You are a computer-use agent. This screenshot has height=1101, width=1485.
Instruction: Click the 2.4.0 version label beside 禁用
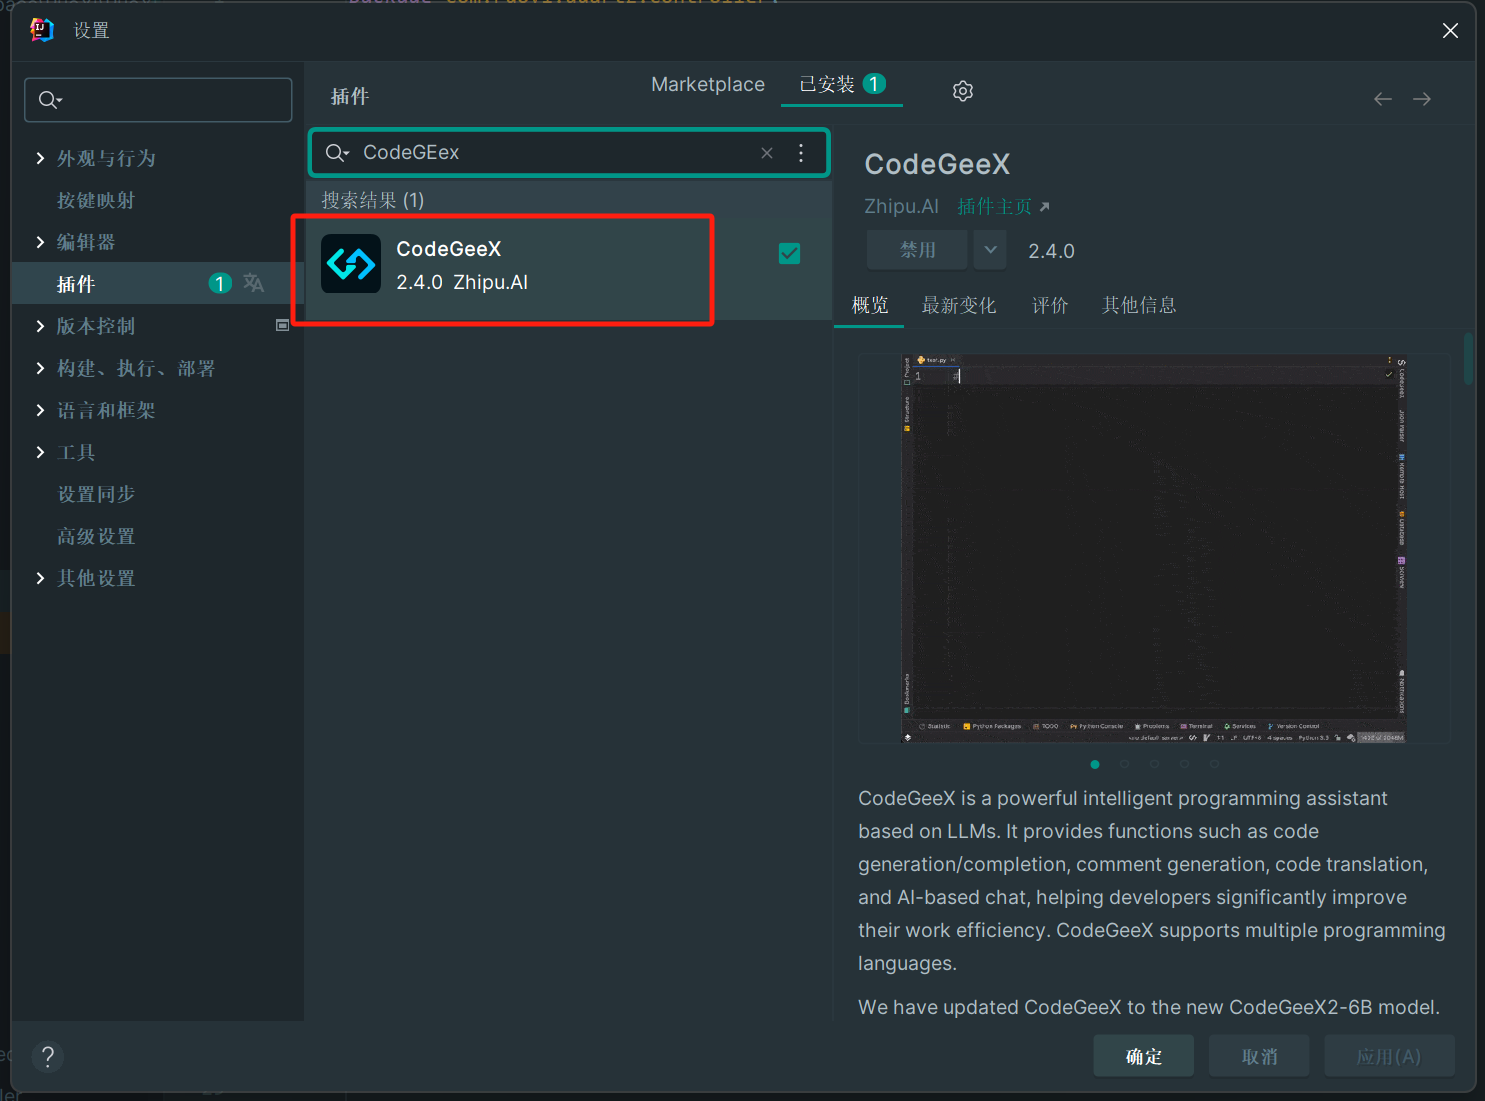pos(1051,251)
